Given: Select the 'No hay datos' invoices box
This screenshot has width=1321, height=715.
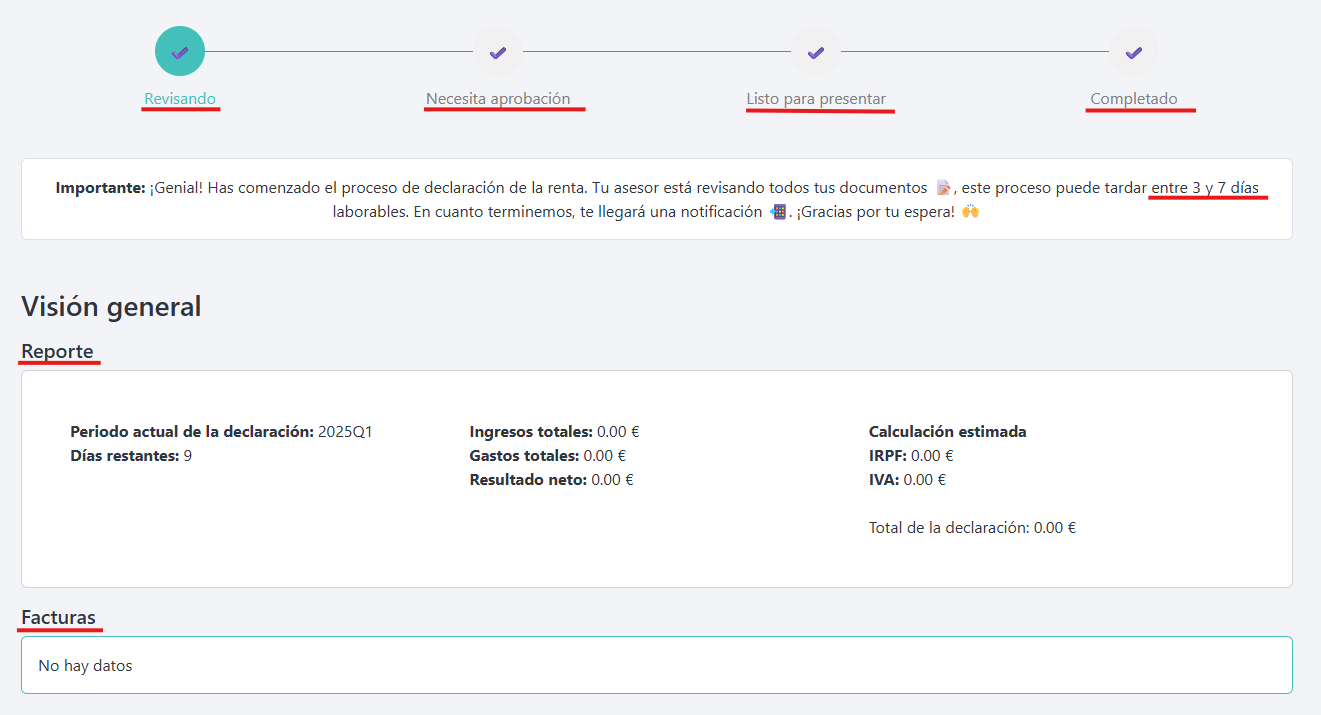Looking at the screenshot, I should coord(656,665).
